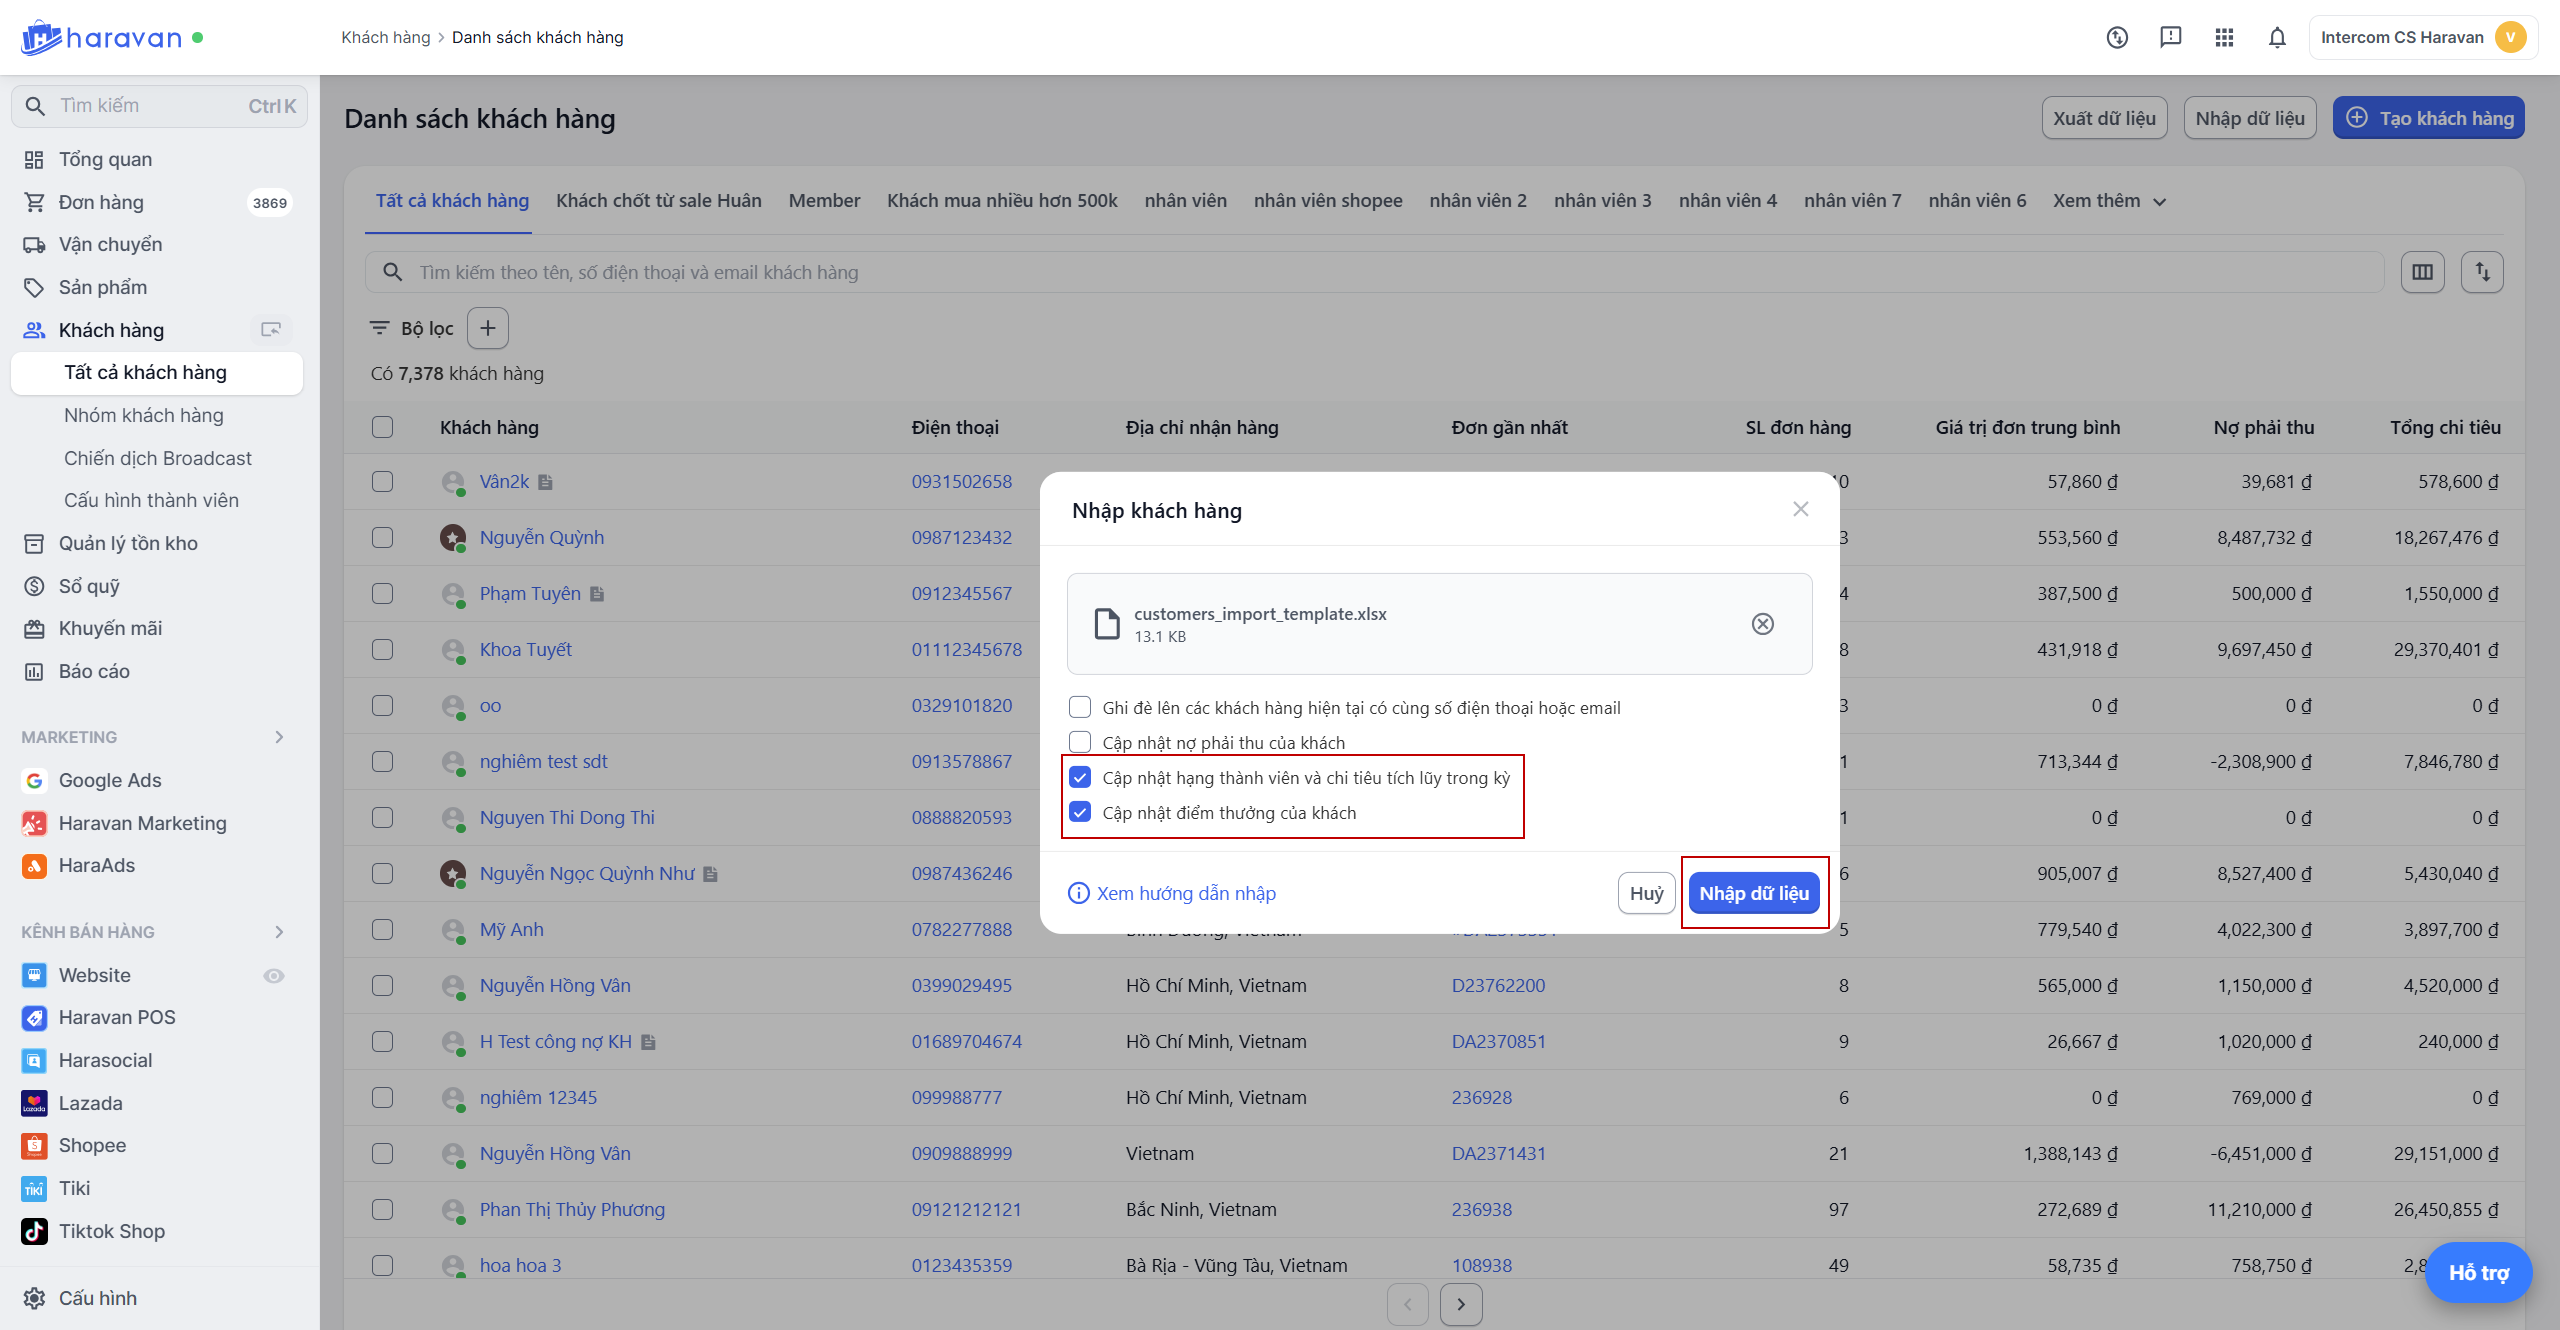Switch to the Member tab
Viewport: 2560px width, 1330px height.
point(824,201)
